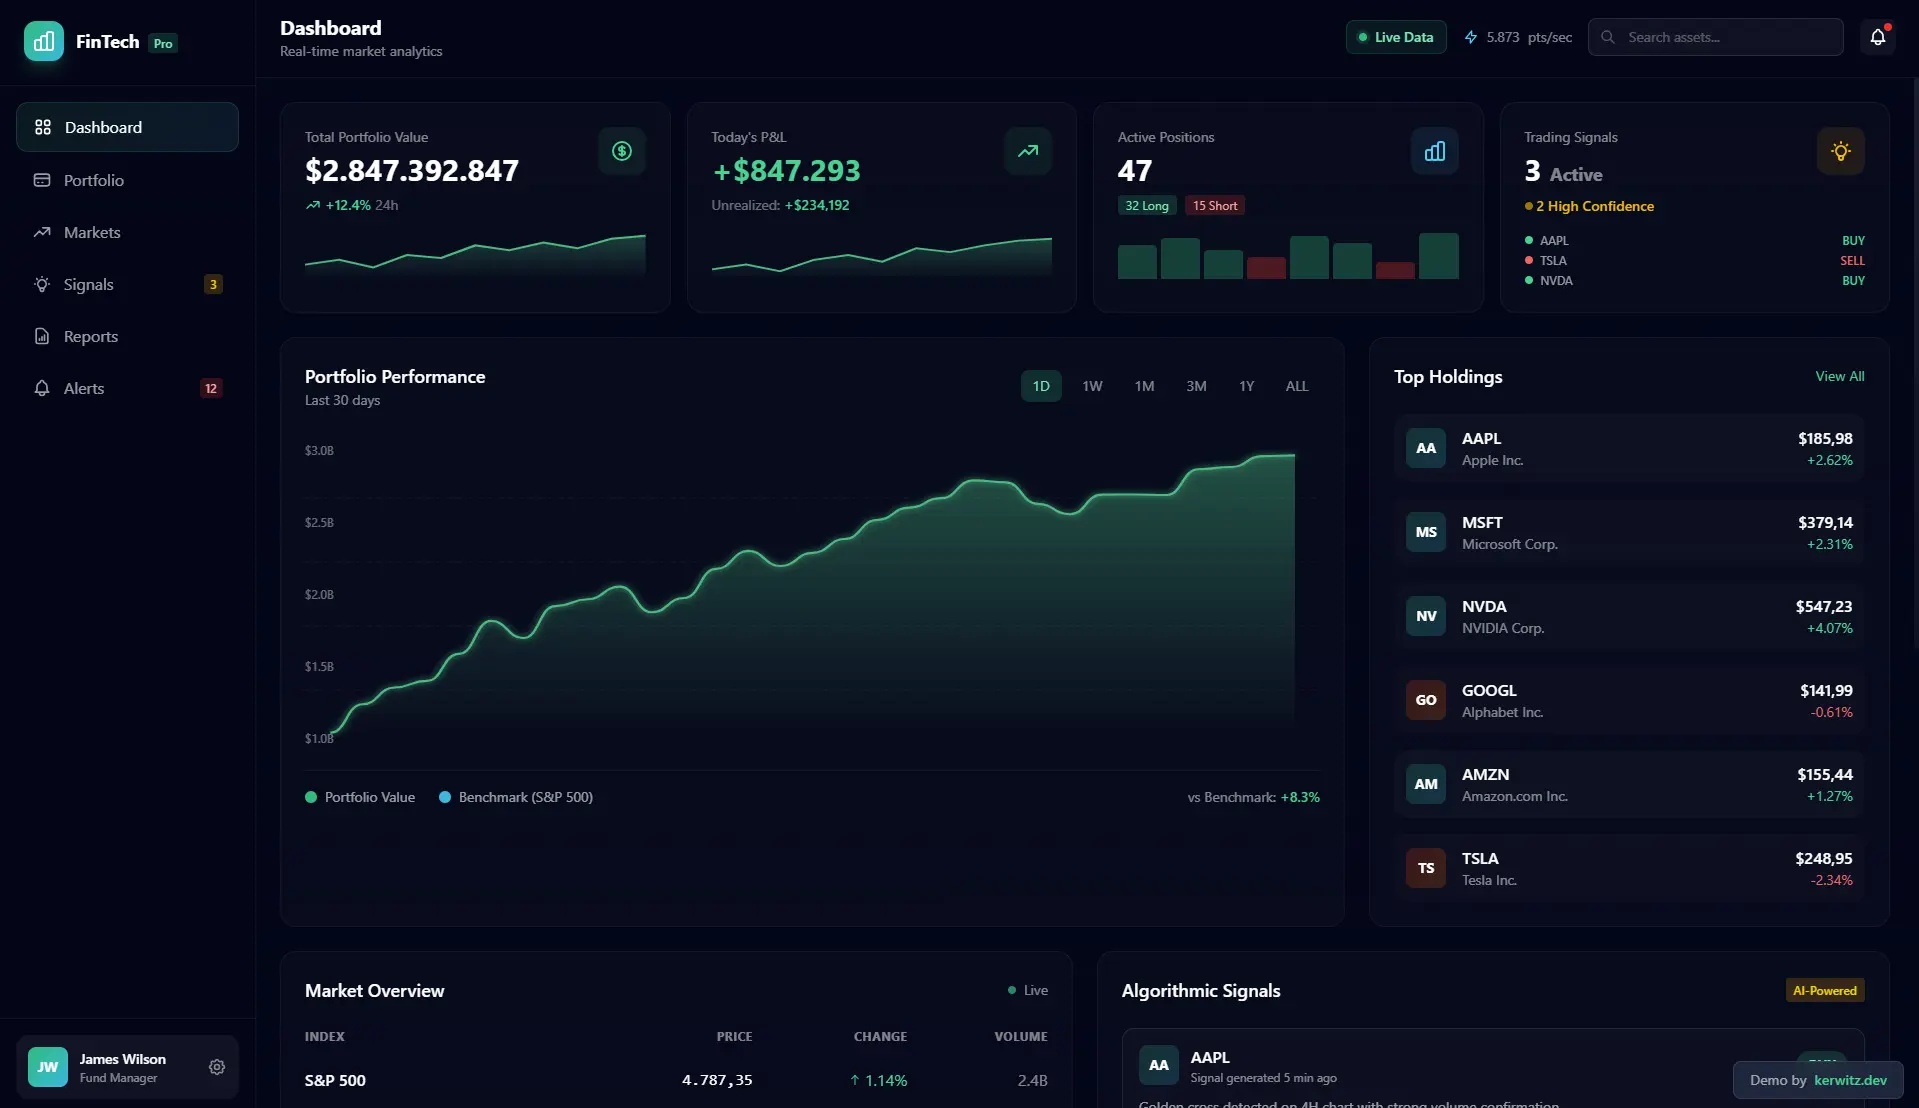
Task: Click the Alerts bell icon in the sidebar
Action: coord(42,388)
